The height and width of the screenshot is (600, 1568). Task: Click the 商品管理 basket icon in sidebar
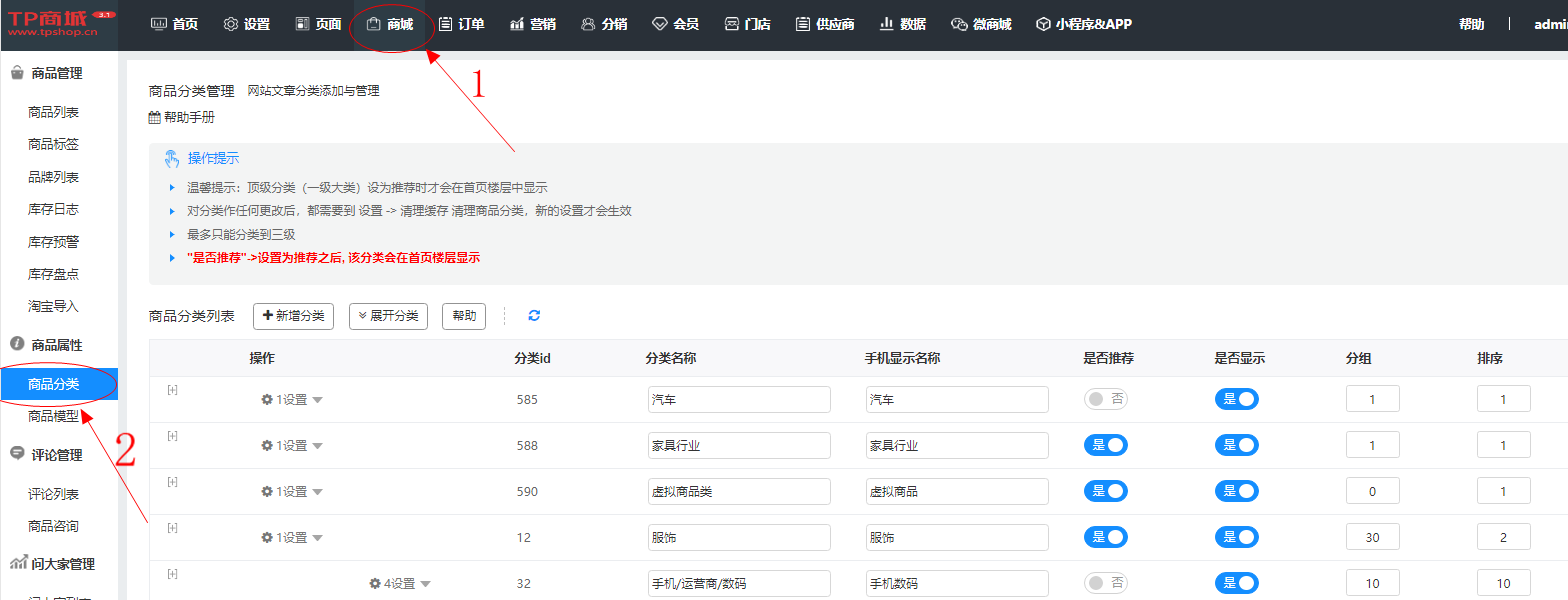tap(17, 73)
